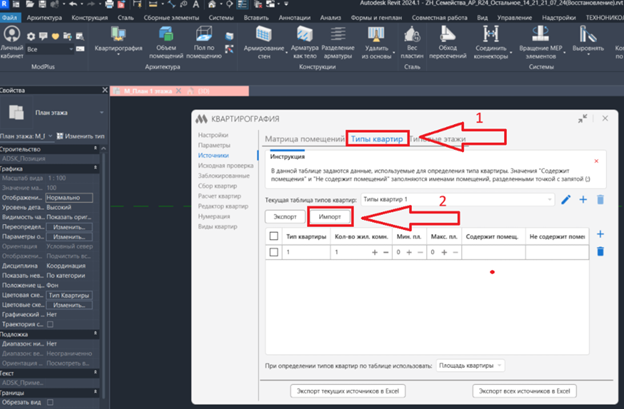Image resolution: width=624 pixels, height=409 pixels.
Task: Click Экспорт текущих источников в Excel
Action: tap(348, 391)
